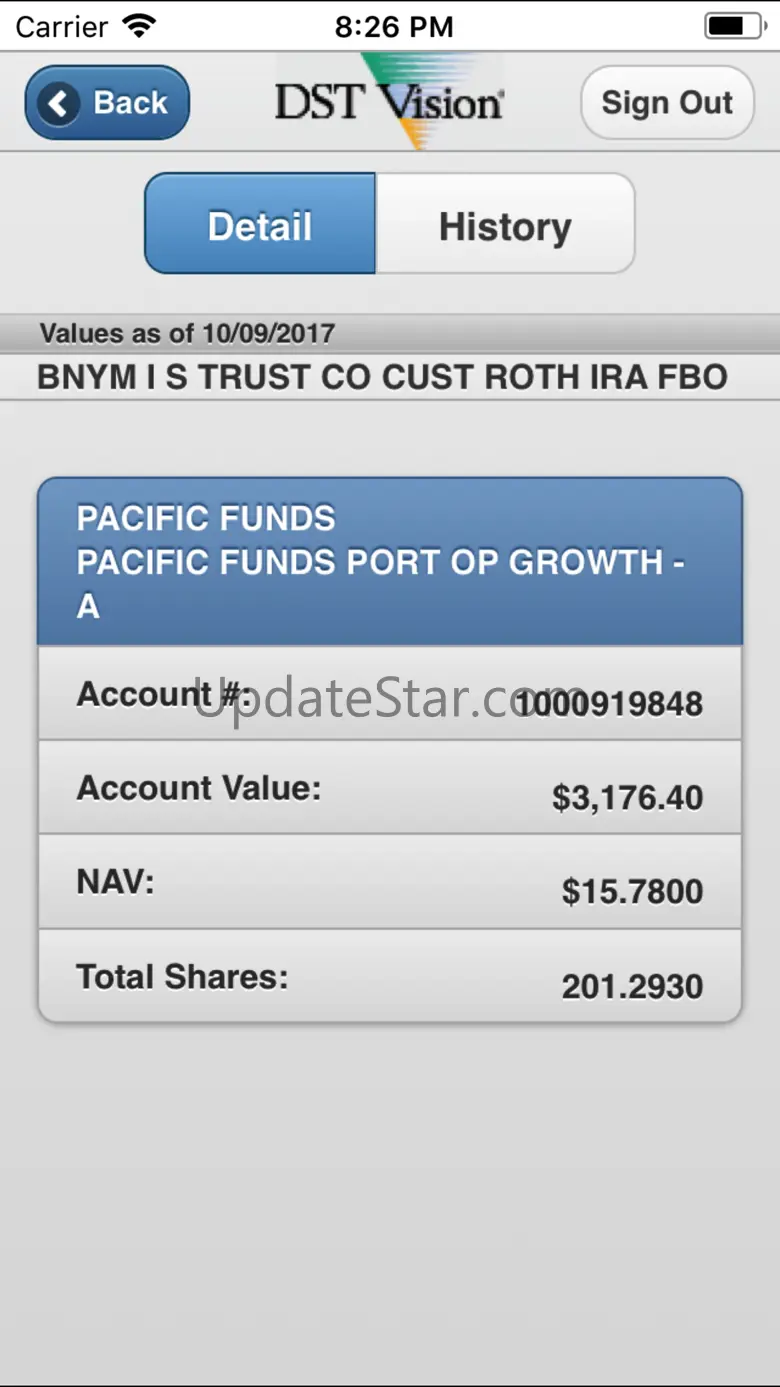Image resolution: width=780 pixels, height=1387 pixels.
Task: Tap the $3,176.40 value
Action: pos(628,798)
